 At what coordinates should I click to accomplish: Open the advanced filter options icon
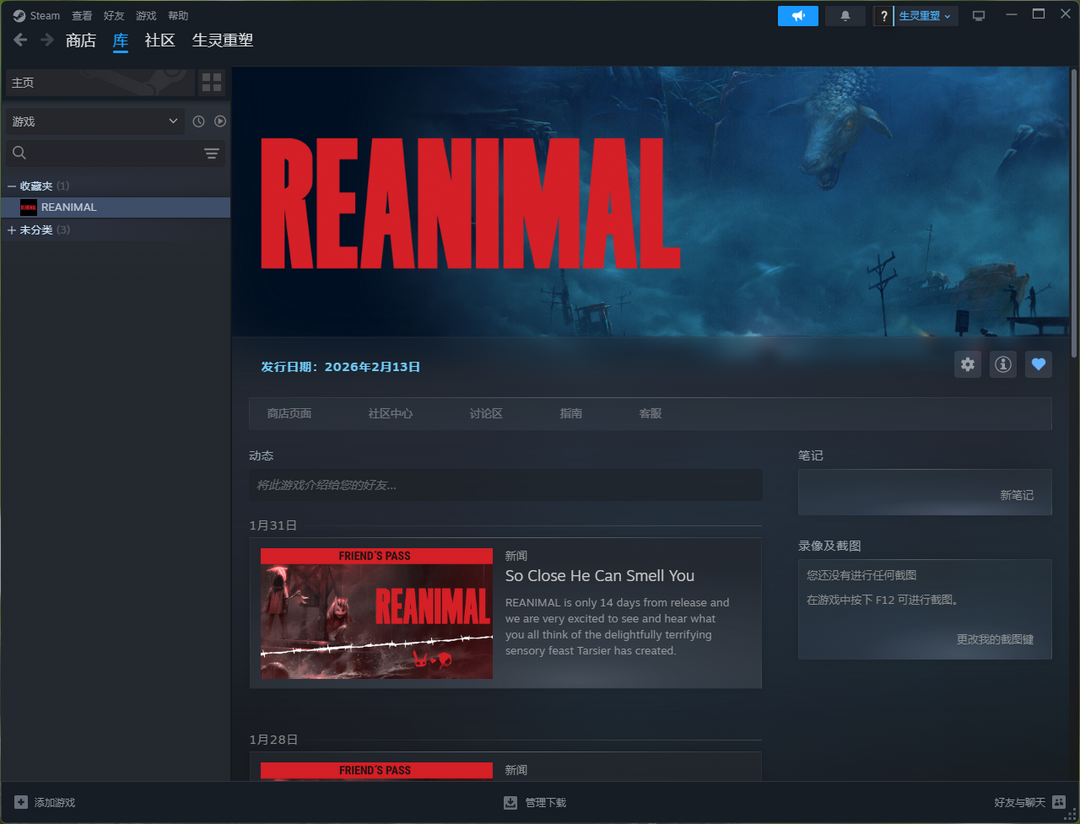pyautogui.click(x=211, y=153)
